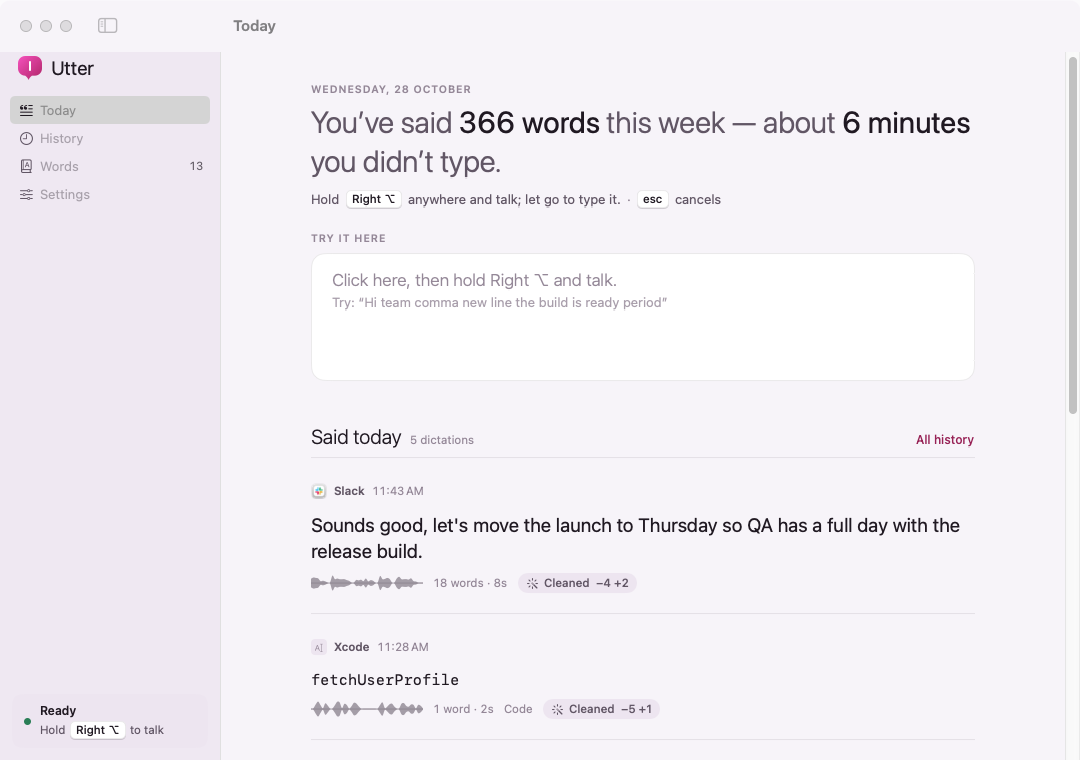Click the Right ⌥ keycap in the hint line
1080x760 pixels.
click(373, 199)
